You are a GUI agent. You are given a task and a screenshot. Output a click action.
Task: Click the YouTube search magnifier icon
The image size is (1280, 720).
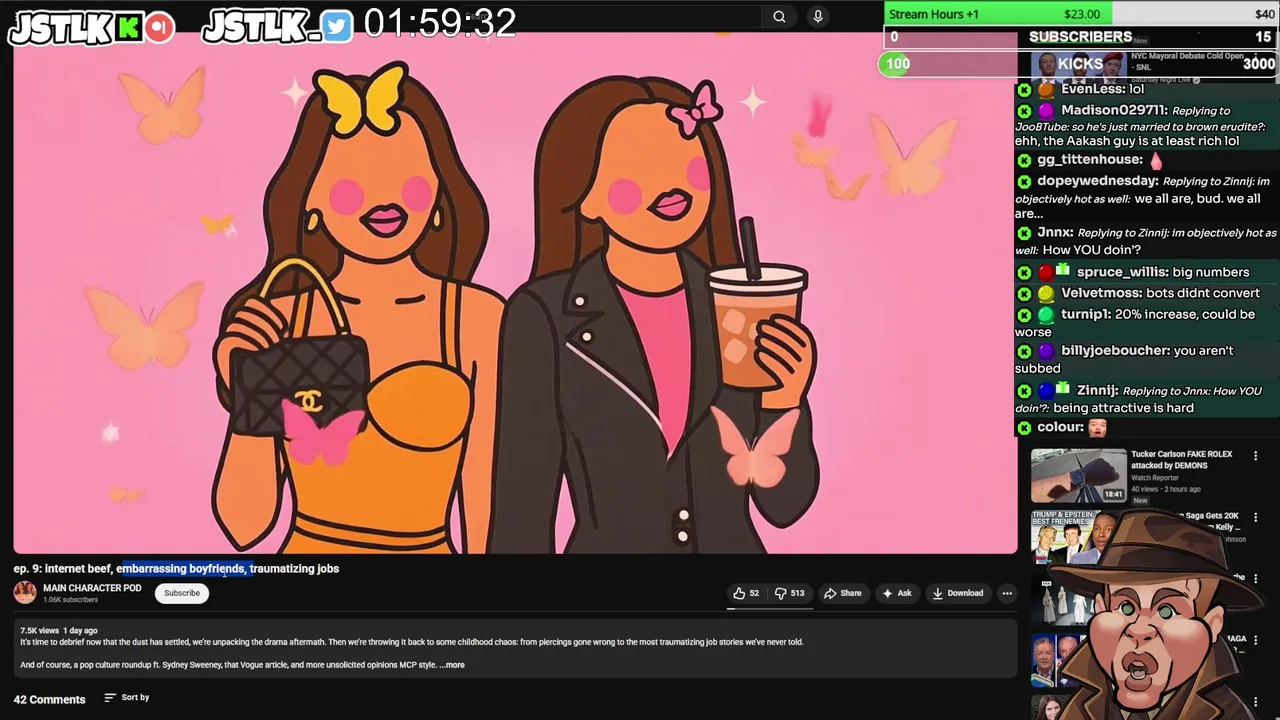[779, 16]
